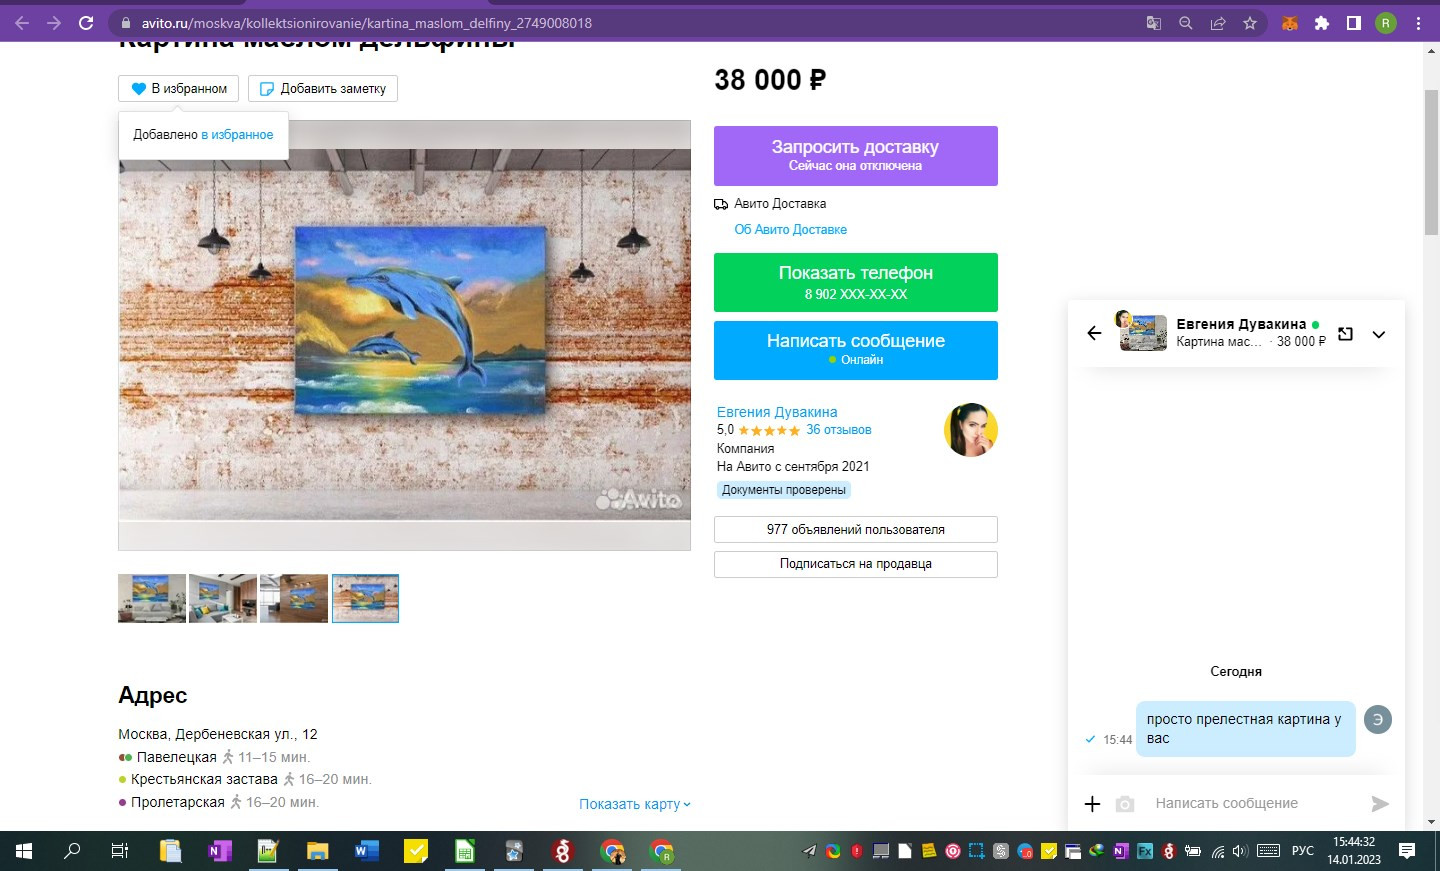
Task: Click Добавить заметку button
Action: pos(323,88)
